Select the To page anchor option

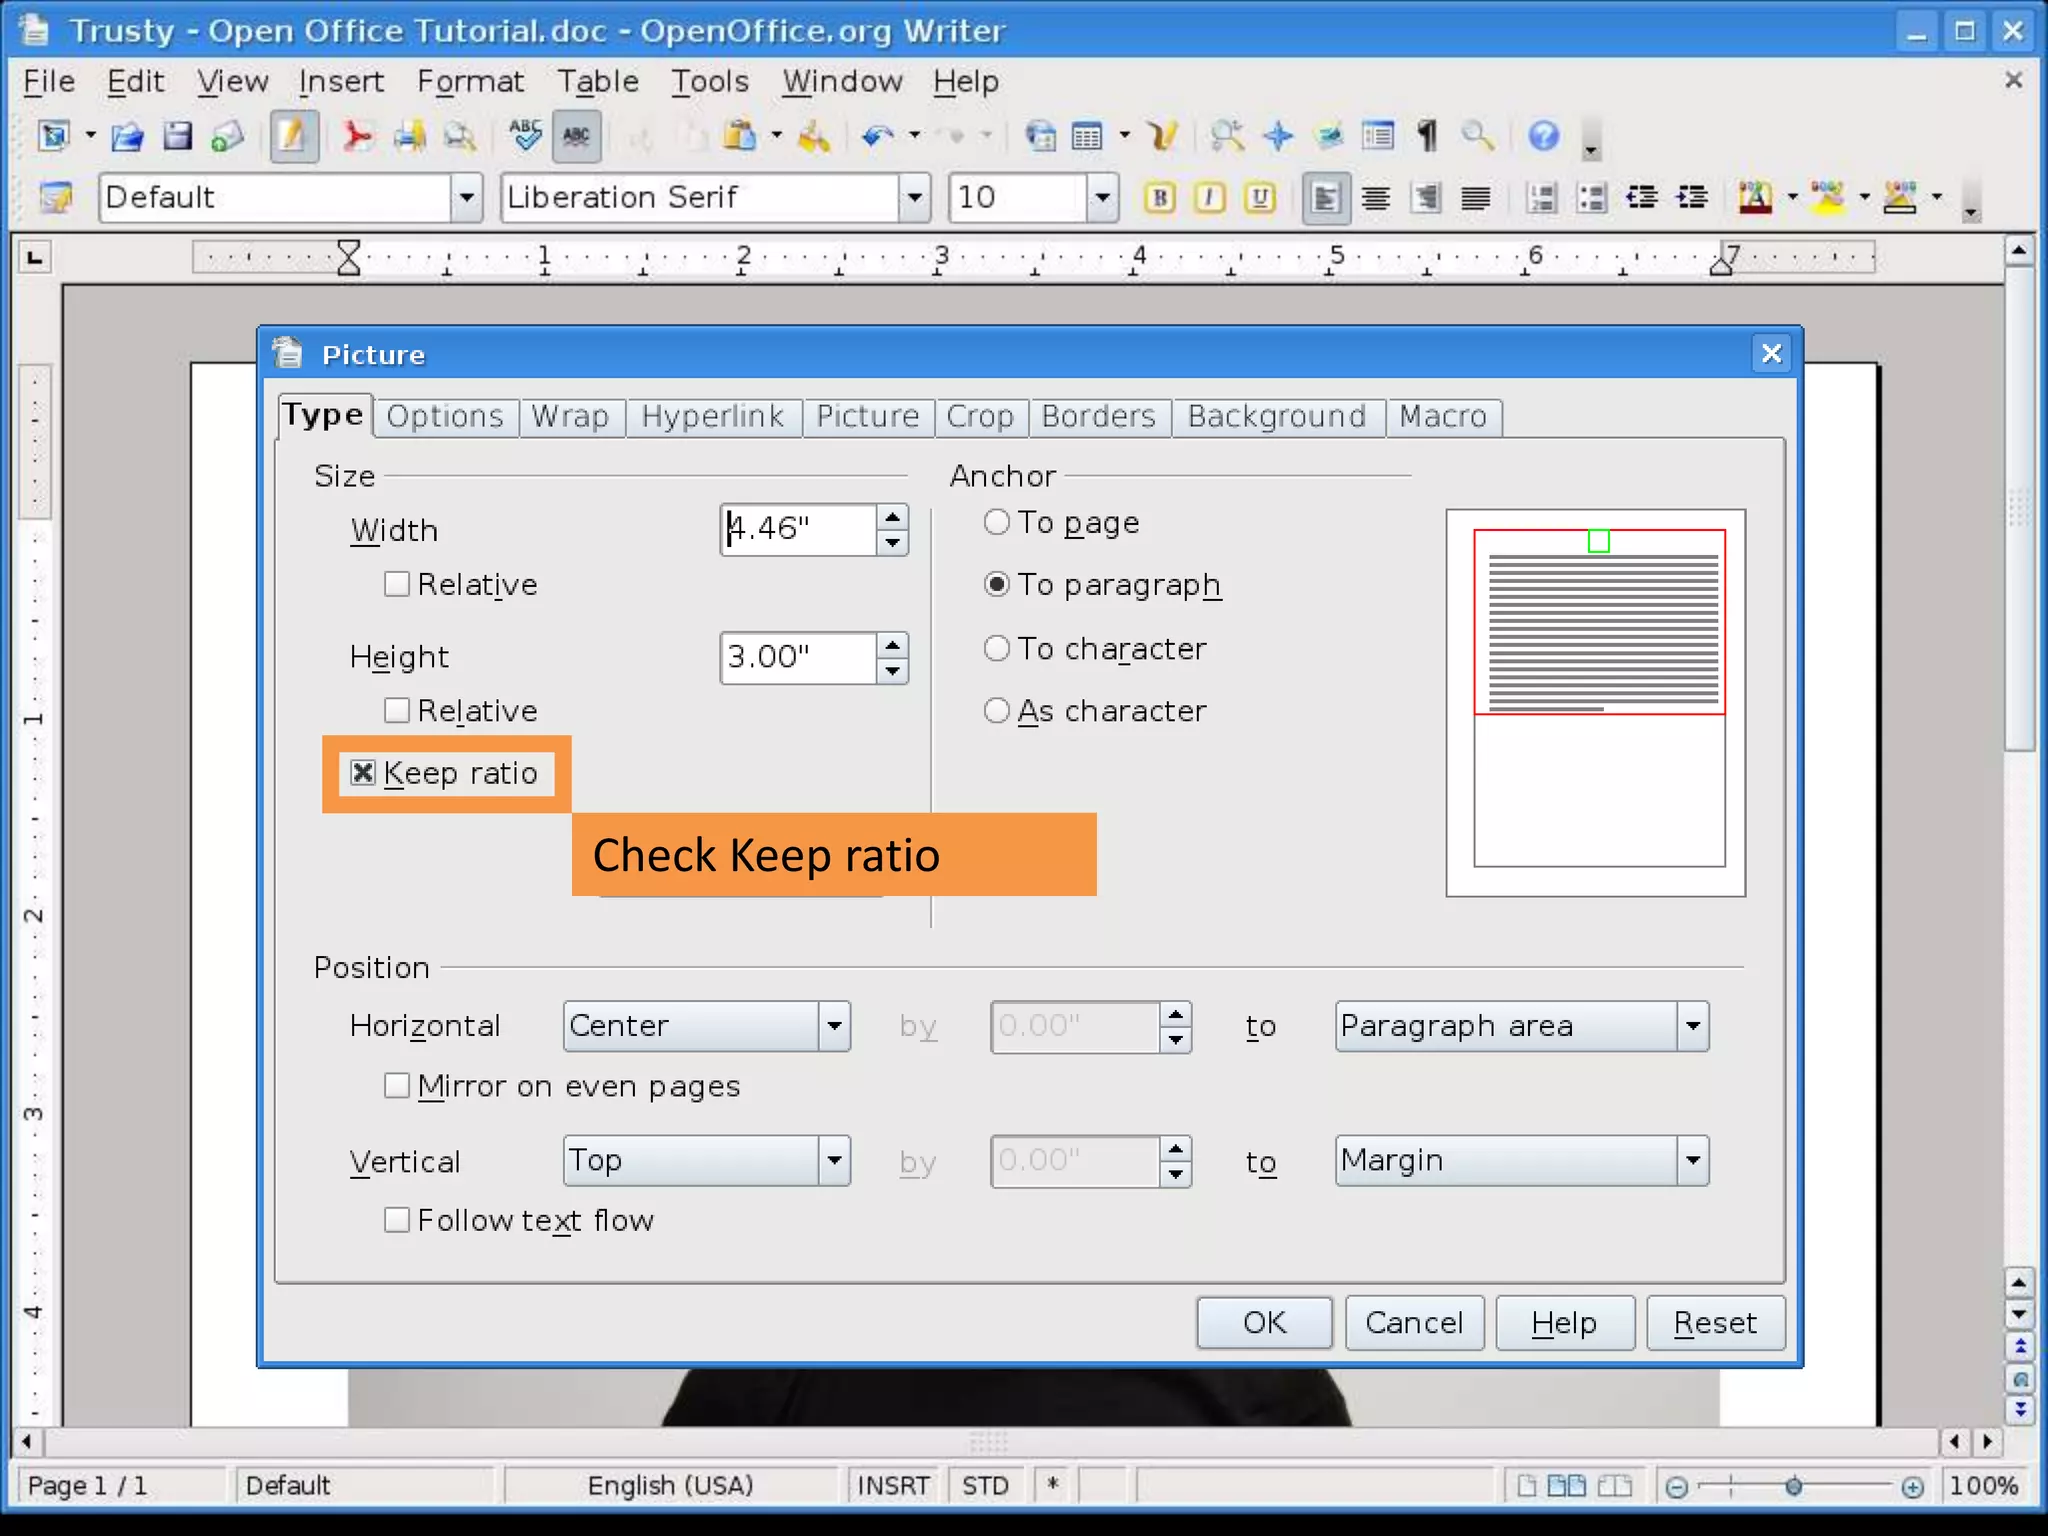pos(997,522)
